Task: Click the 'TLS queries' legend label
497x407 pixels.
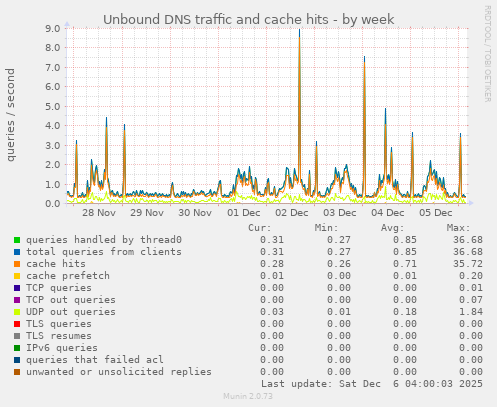Action: click(x=59, y=324)
